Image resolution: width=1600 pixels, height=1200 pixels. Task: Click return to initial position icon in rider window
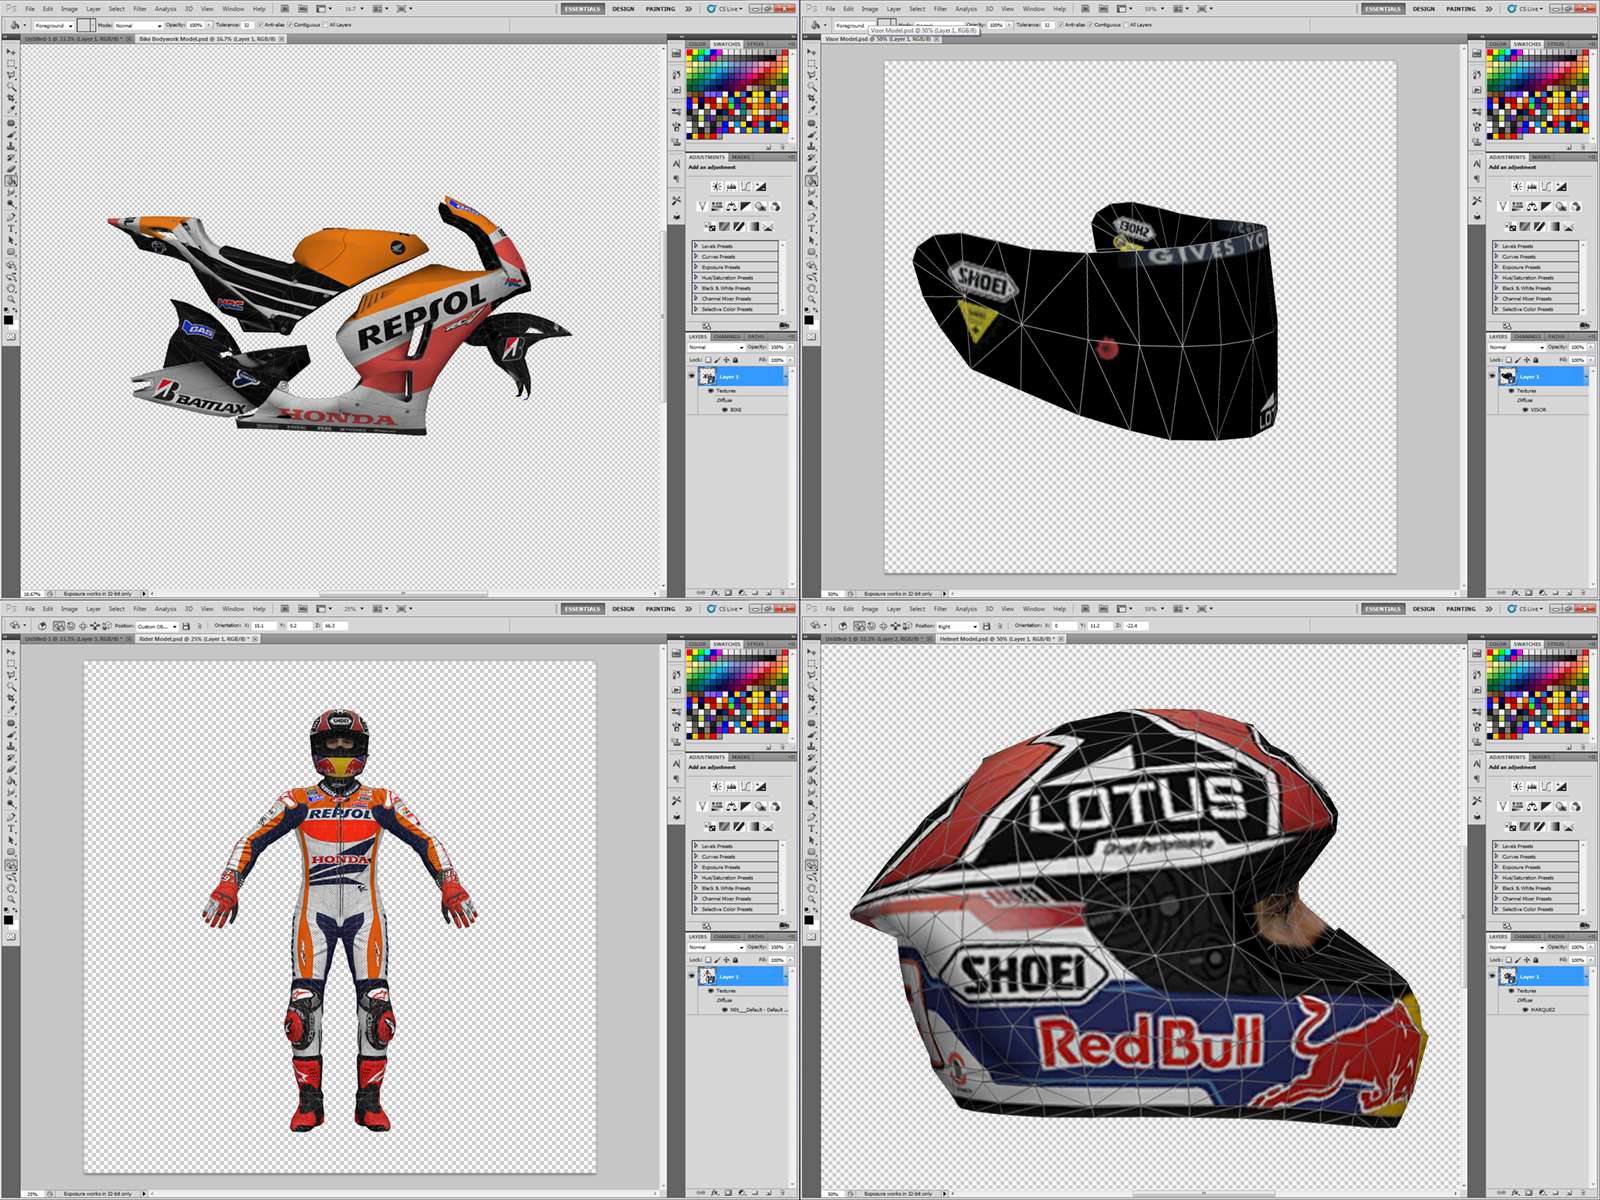42,626
